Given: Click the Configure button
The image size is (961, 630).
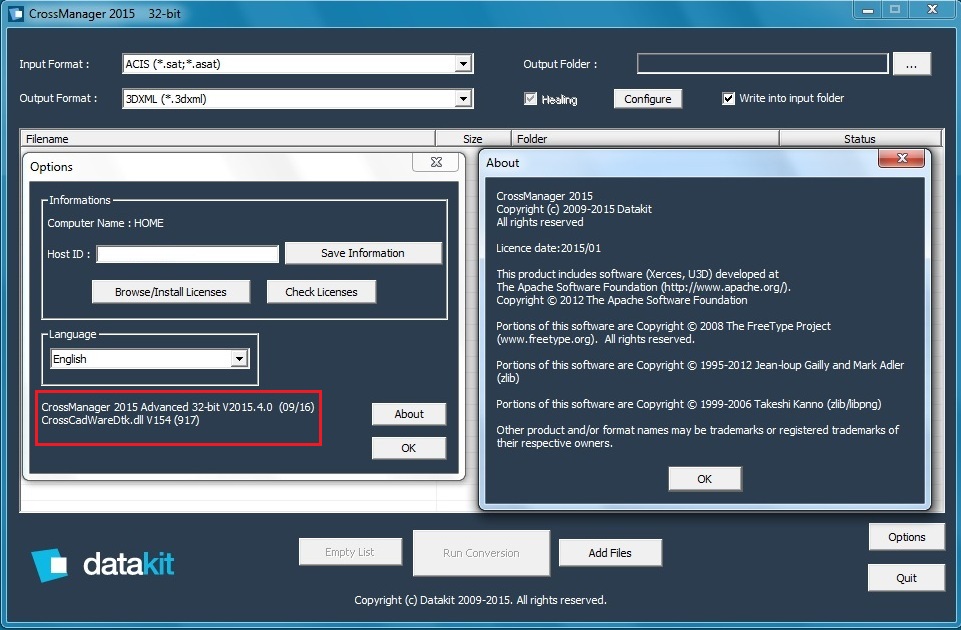Looking at the screenshot, I should [x=648, y=99].
